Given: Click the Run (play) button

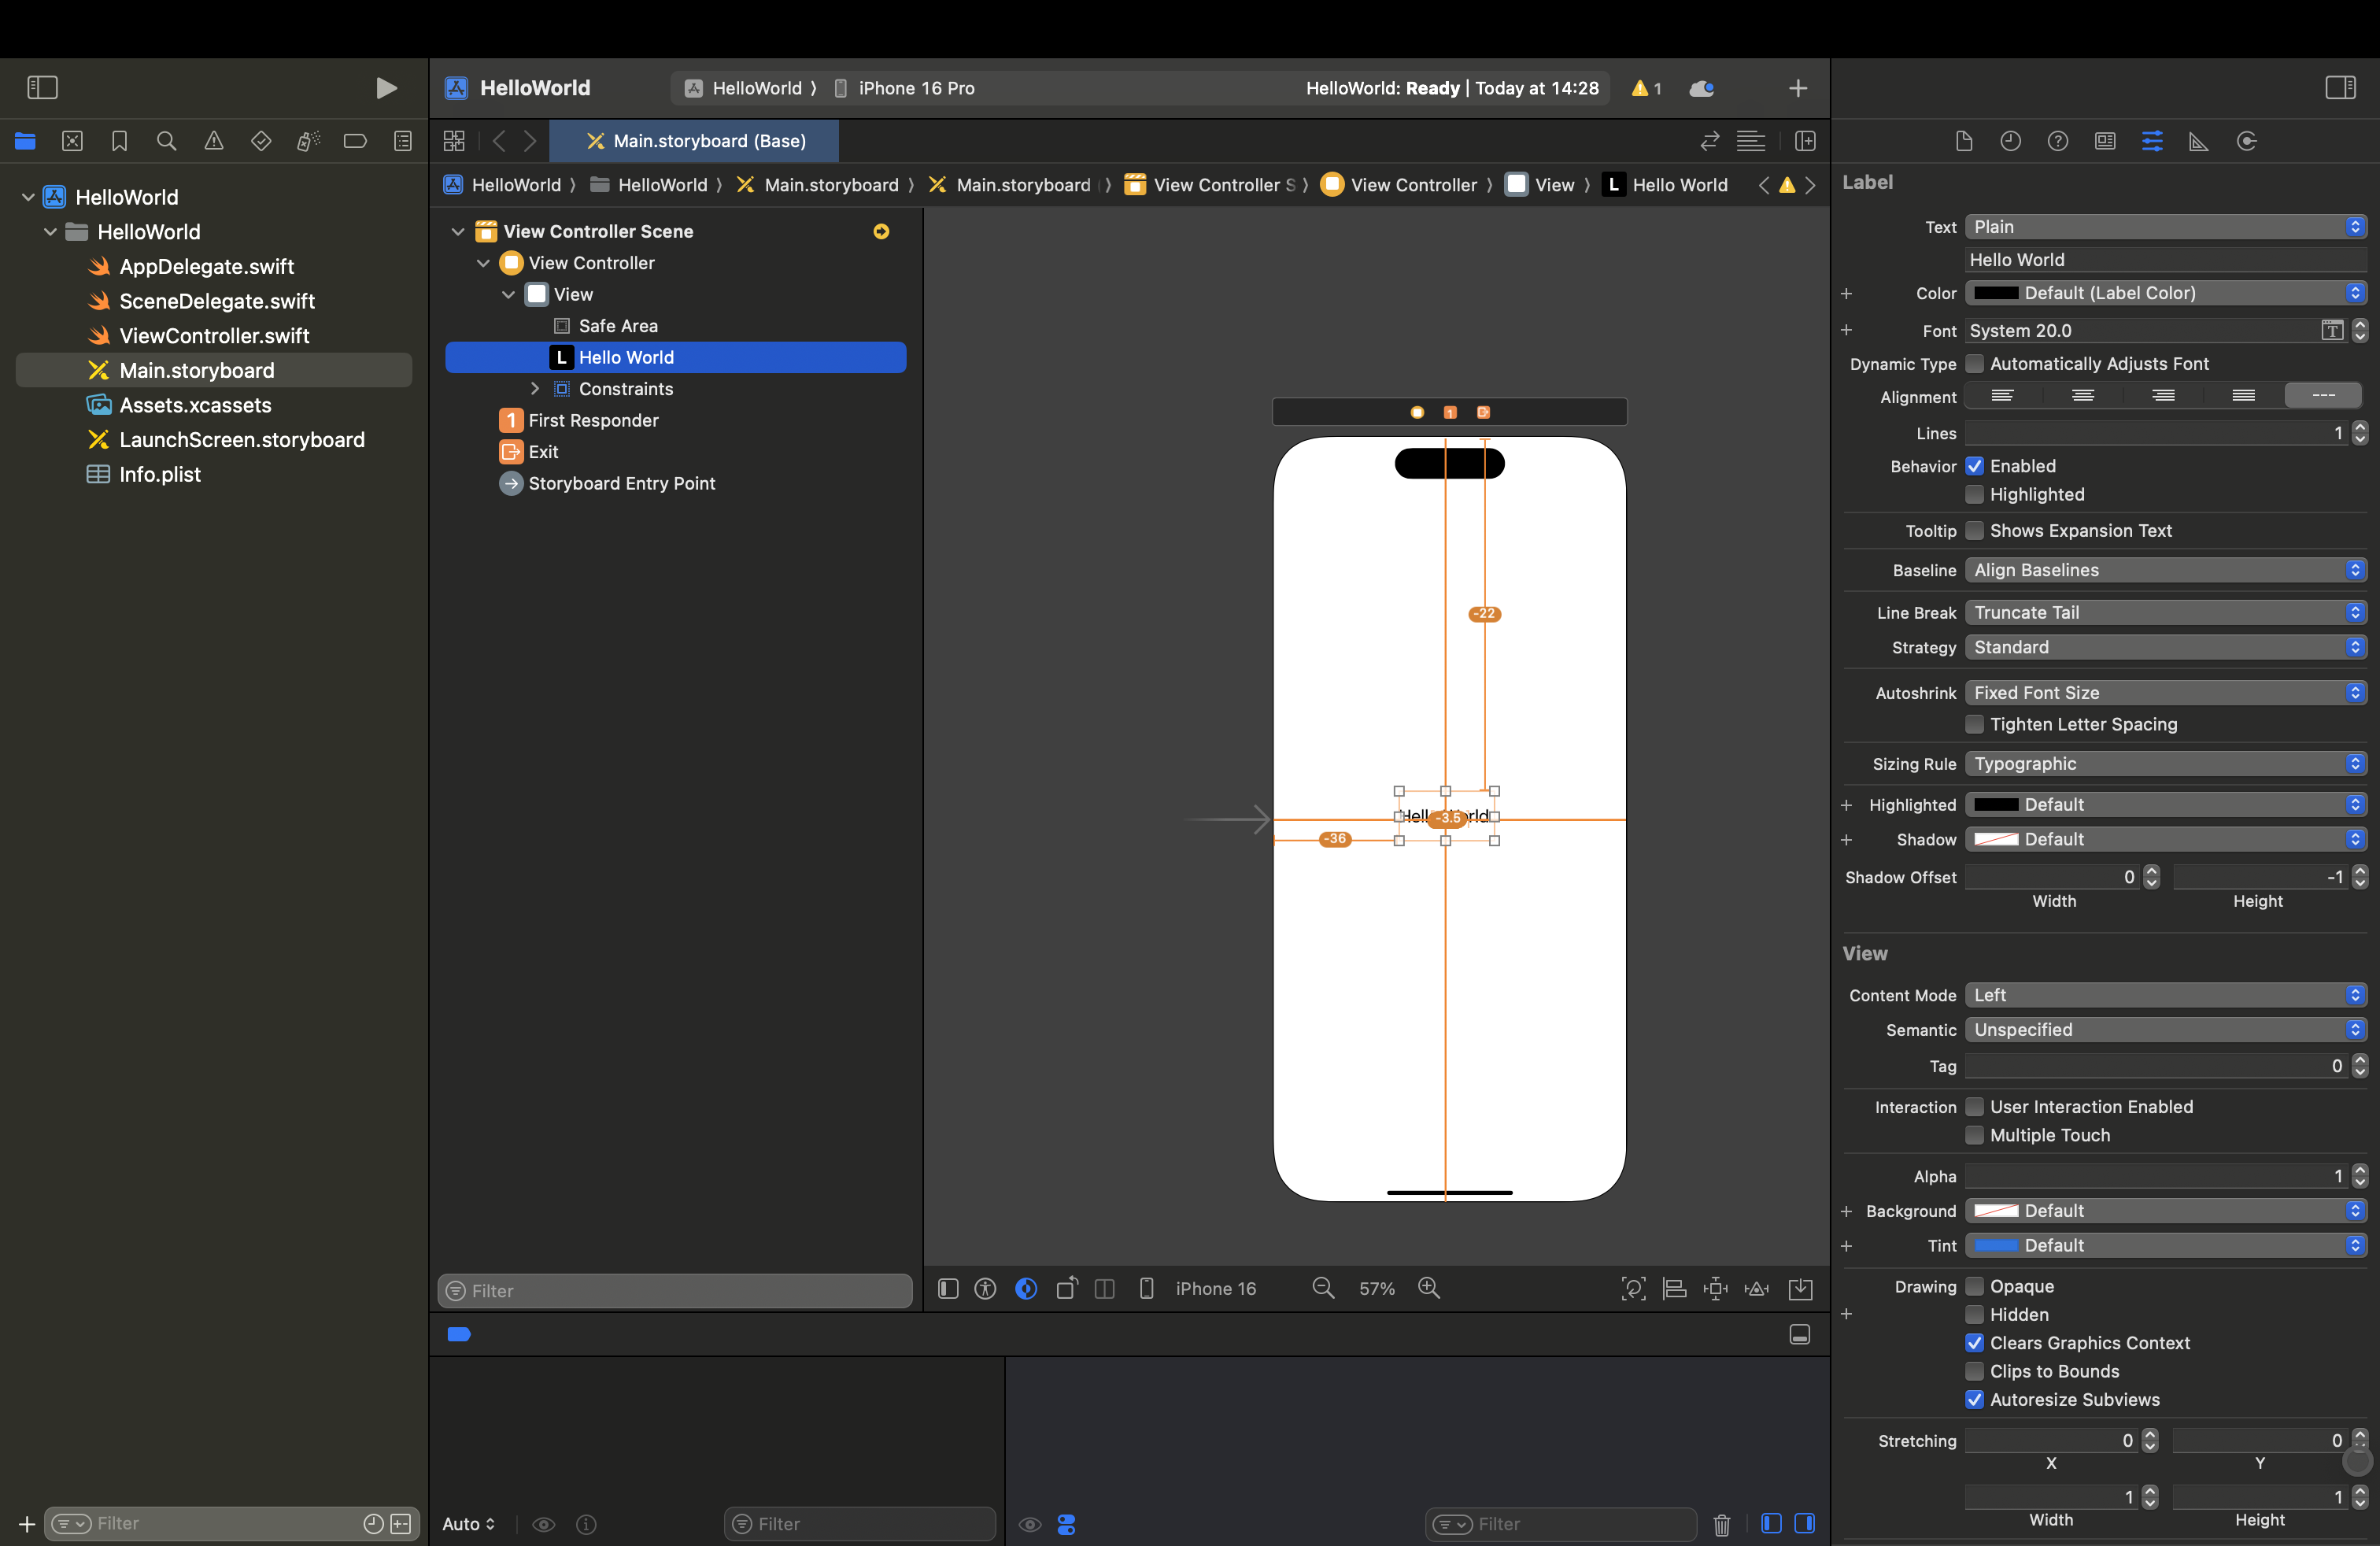Looking at the screenshot, I should point(386,88).
